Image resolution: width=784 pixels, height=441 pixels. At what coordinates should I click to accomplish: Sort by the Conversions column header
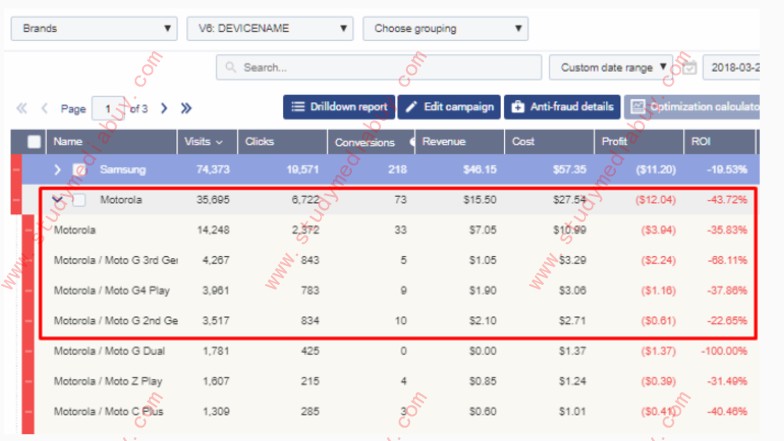(x=371, y=142)
